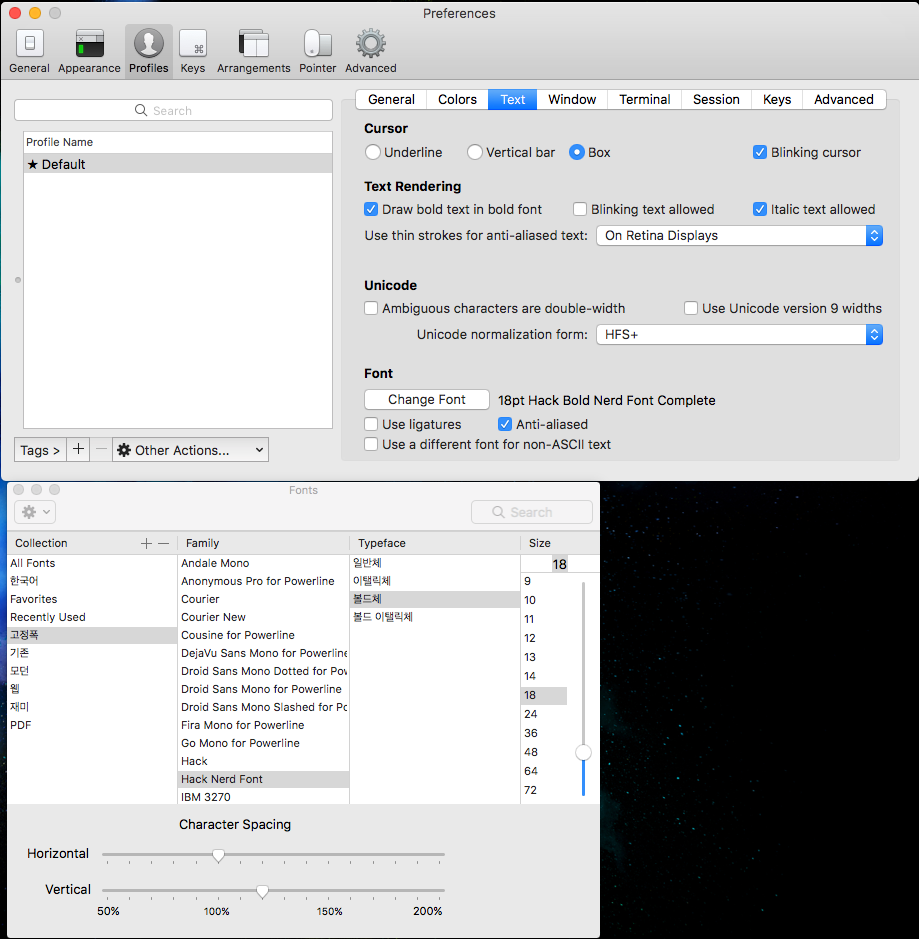The image size is (919, 939).
Task: Click the plus button to add profile
Action: coord(79,450)
